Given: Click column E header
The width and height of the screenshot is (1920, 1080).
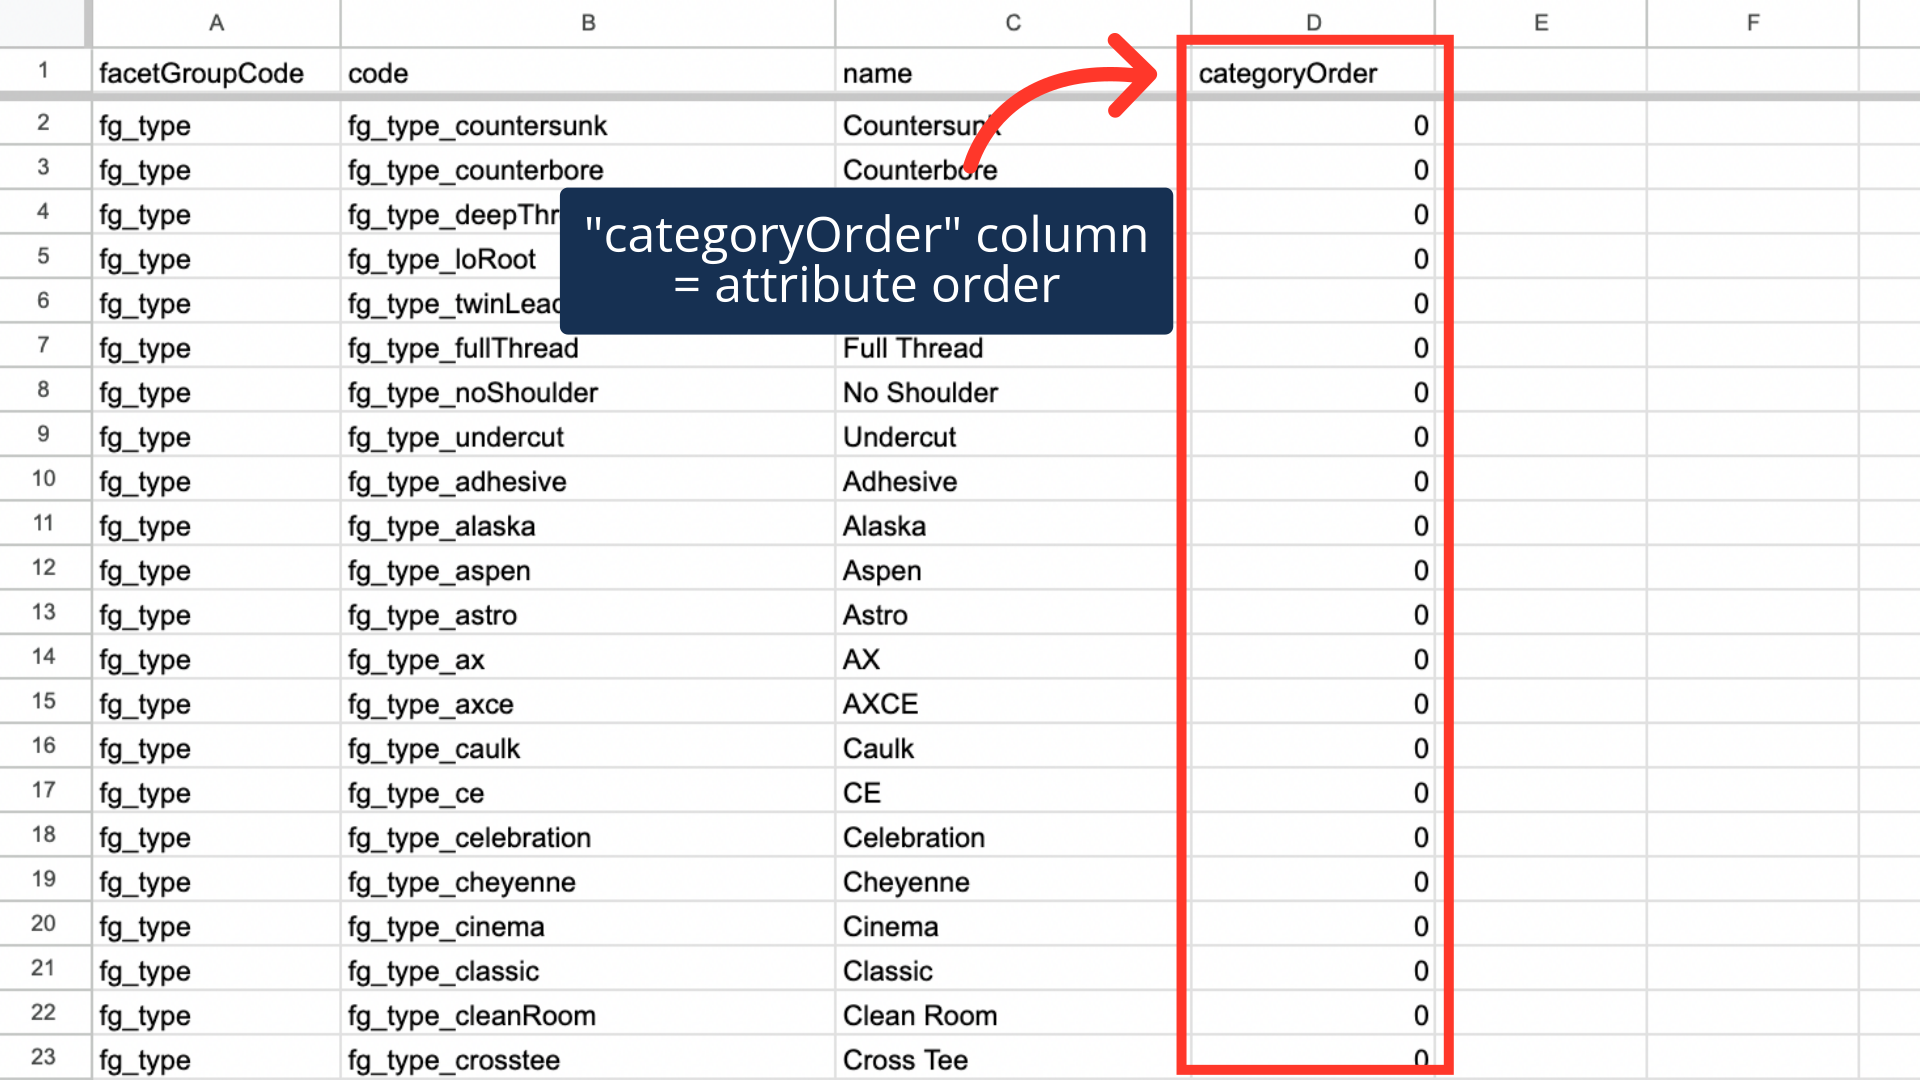Looking at the screenshot, I should [1540, 22].
